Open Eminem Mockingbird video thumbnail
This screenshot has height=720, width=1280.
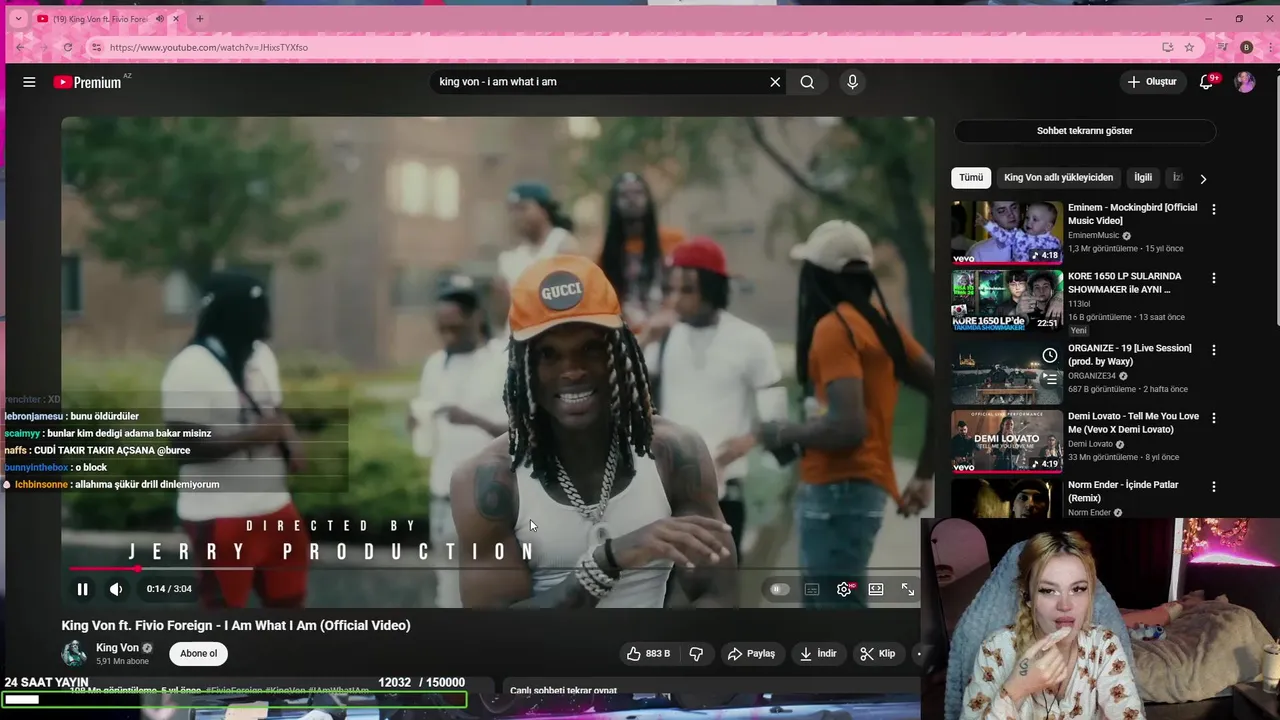point(1007,232)
